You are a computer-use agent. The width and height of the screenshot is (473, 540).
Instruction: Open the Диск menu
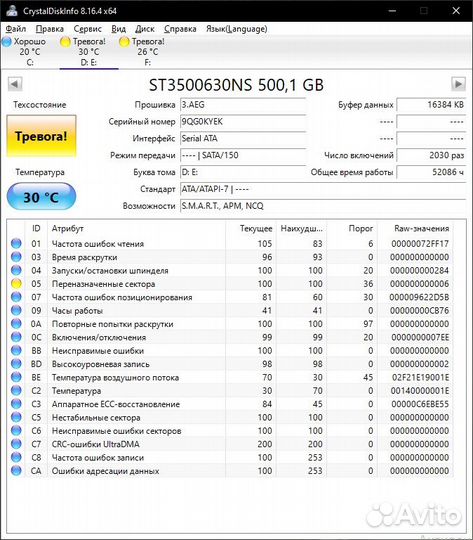(x=145, y=29)
